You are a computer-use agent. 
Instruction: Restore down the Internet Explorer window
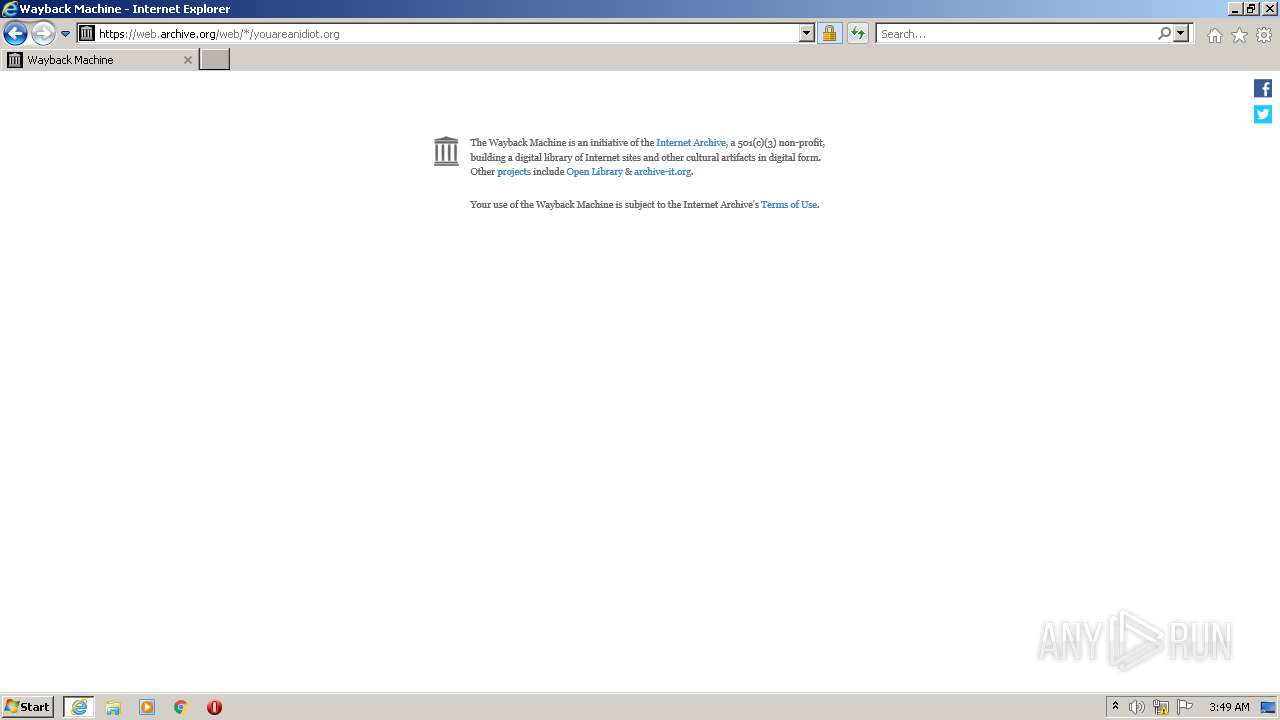point(1251,9)
